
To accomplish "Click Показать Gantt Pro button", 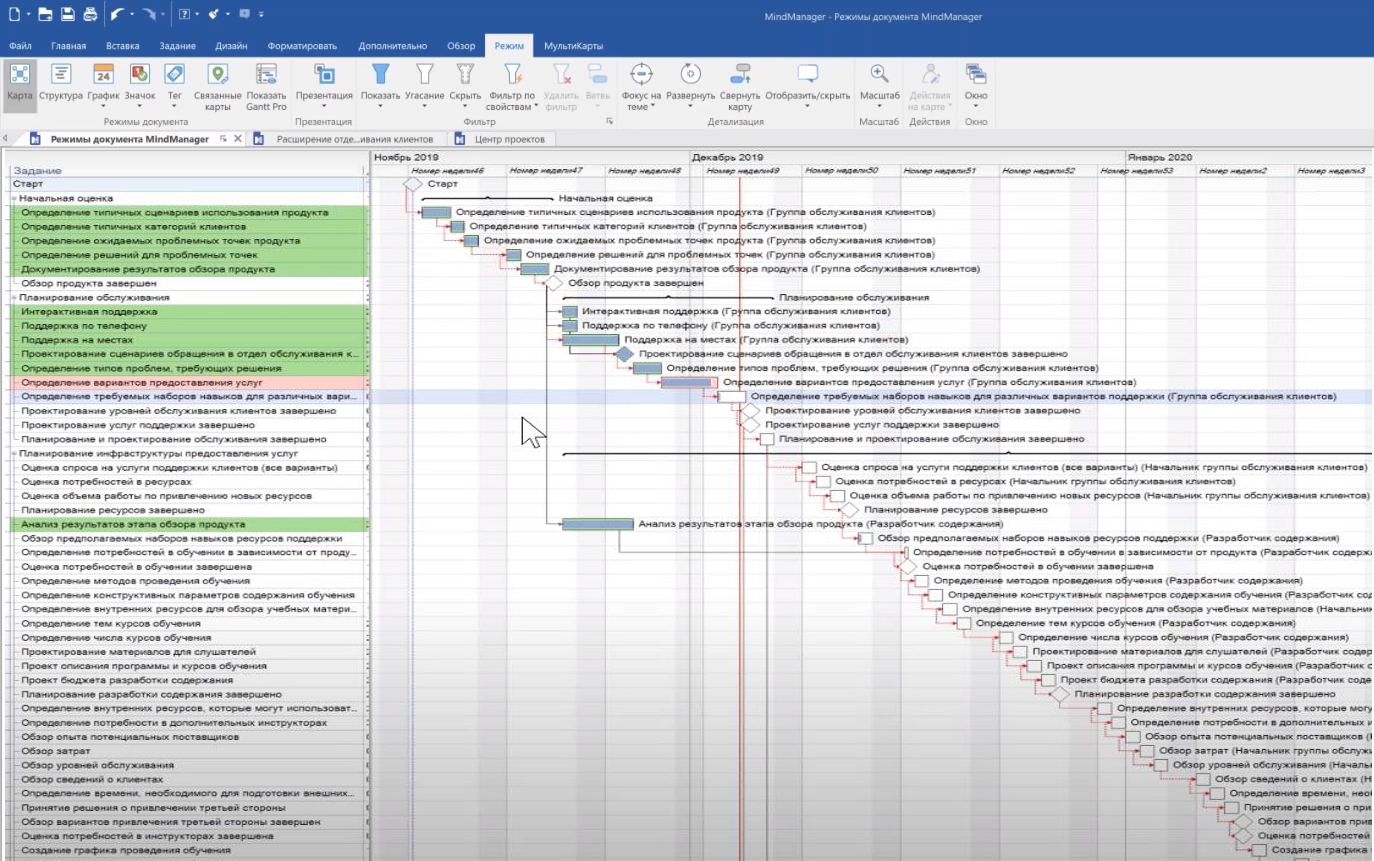I will pos(266,87).
